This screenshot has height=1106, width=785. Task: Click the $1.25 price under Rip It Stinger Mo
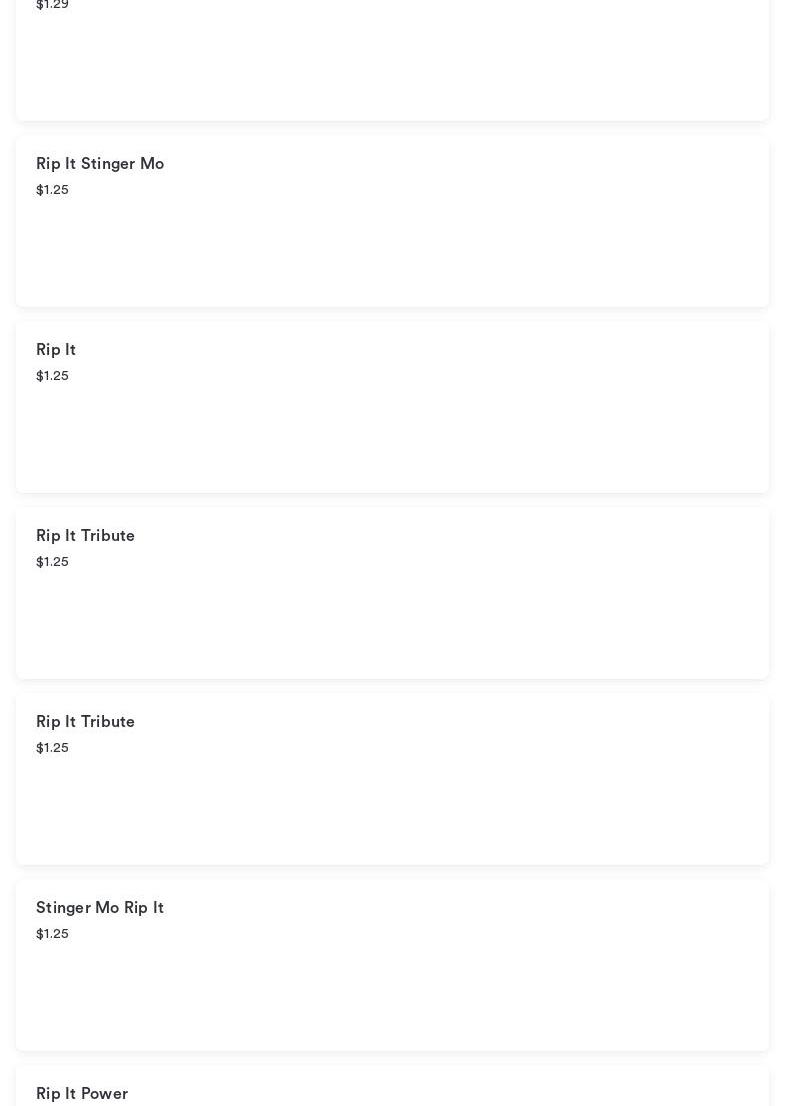tap(52, 190)
